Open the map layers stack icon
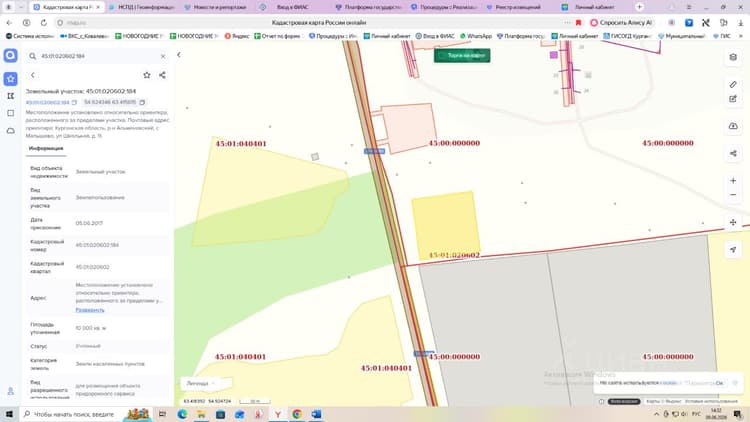750x422 pixels. [x=733, y=57]
